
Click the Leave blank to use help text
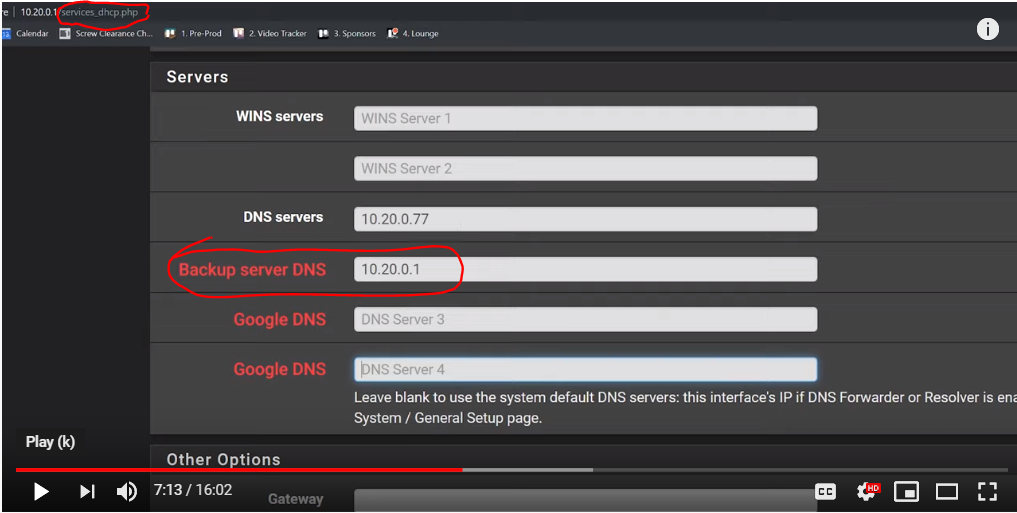[685, 407]
